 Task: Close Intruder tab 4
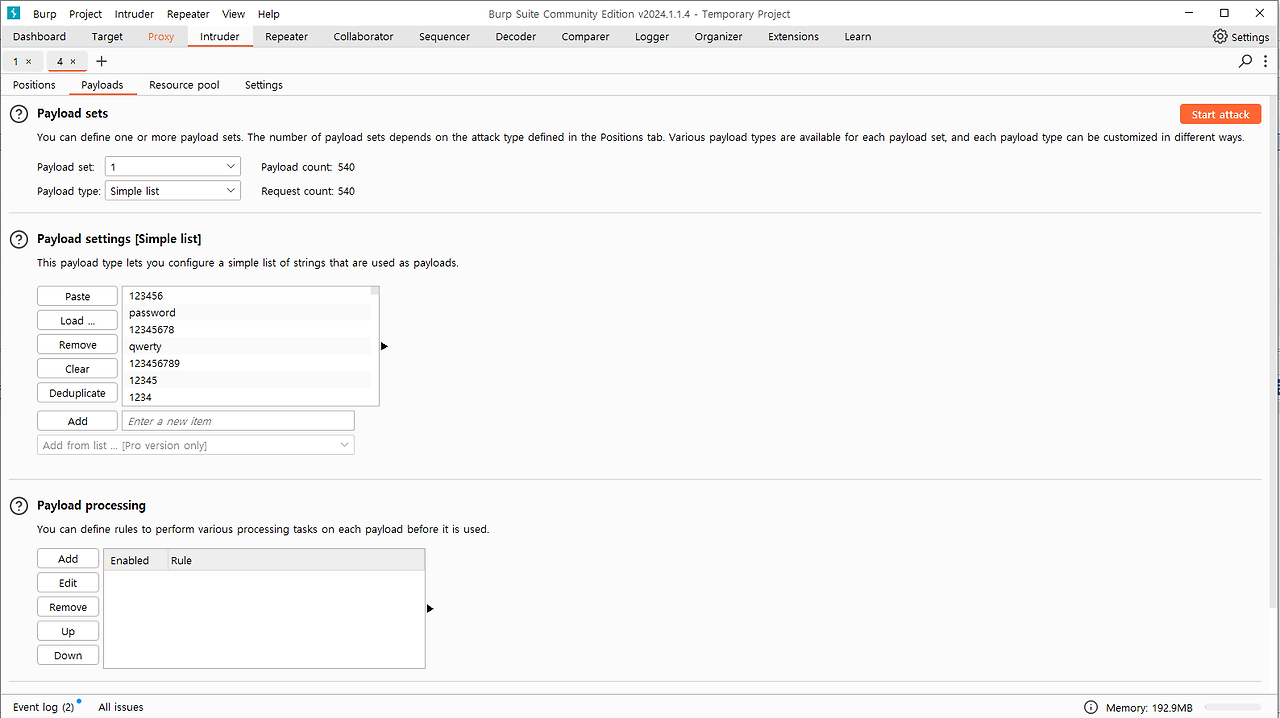tap(73, 62)
